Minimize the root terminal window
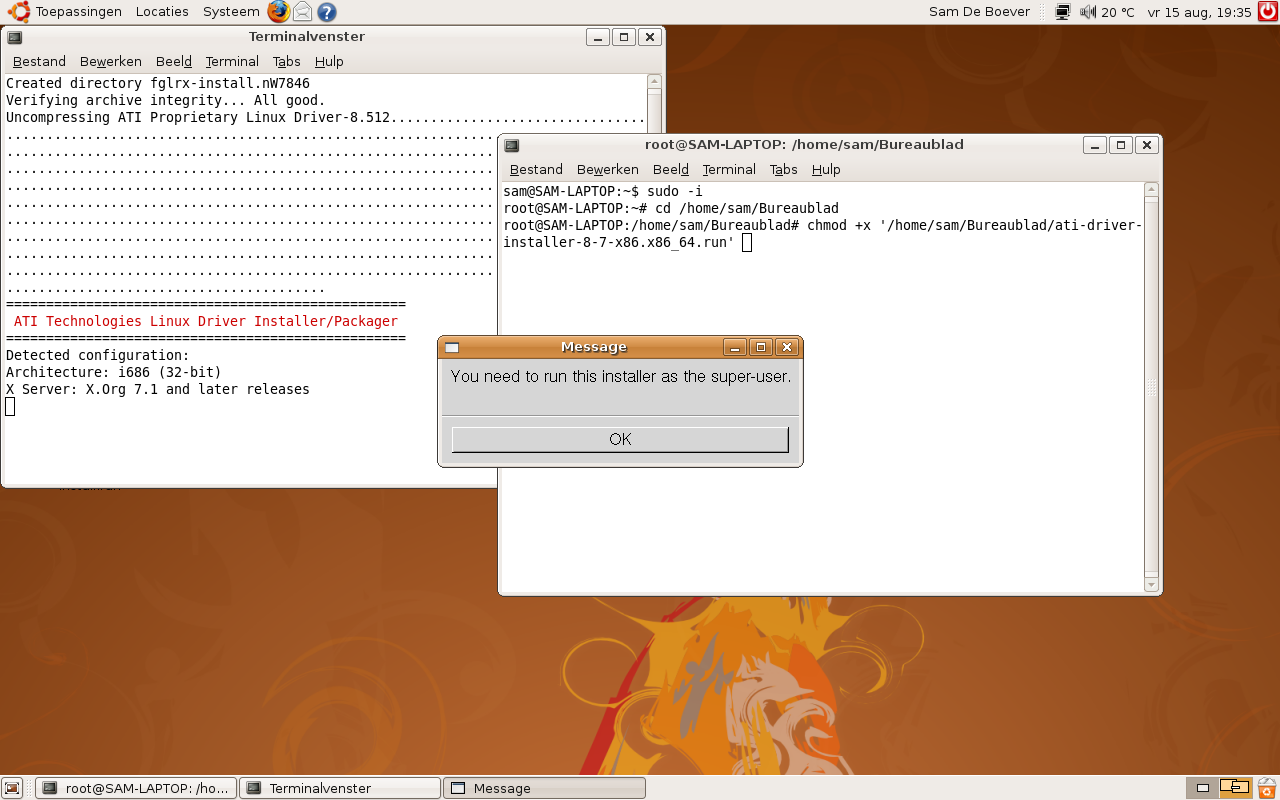This screenshot has width=1280, height=800. tap(1095, 145)
